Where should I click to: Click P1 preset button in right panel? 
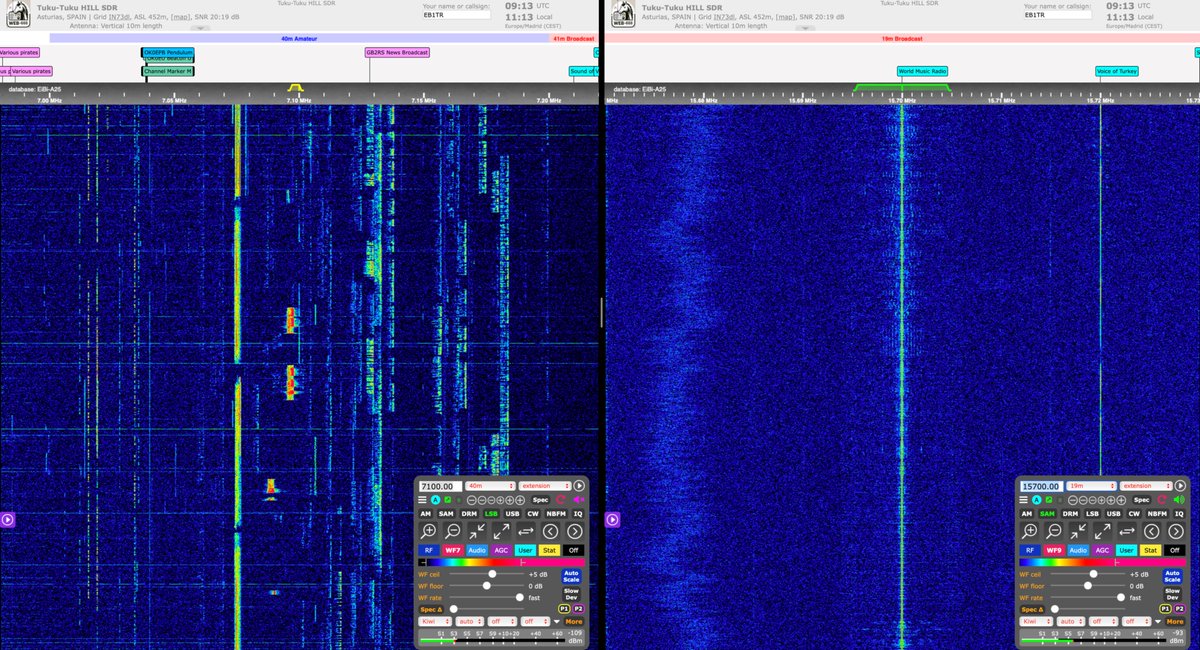click(1165, 609)
